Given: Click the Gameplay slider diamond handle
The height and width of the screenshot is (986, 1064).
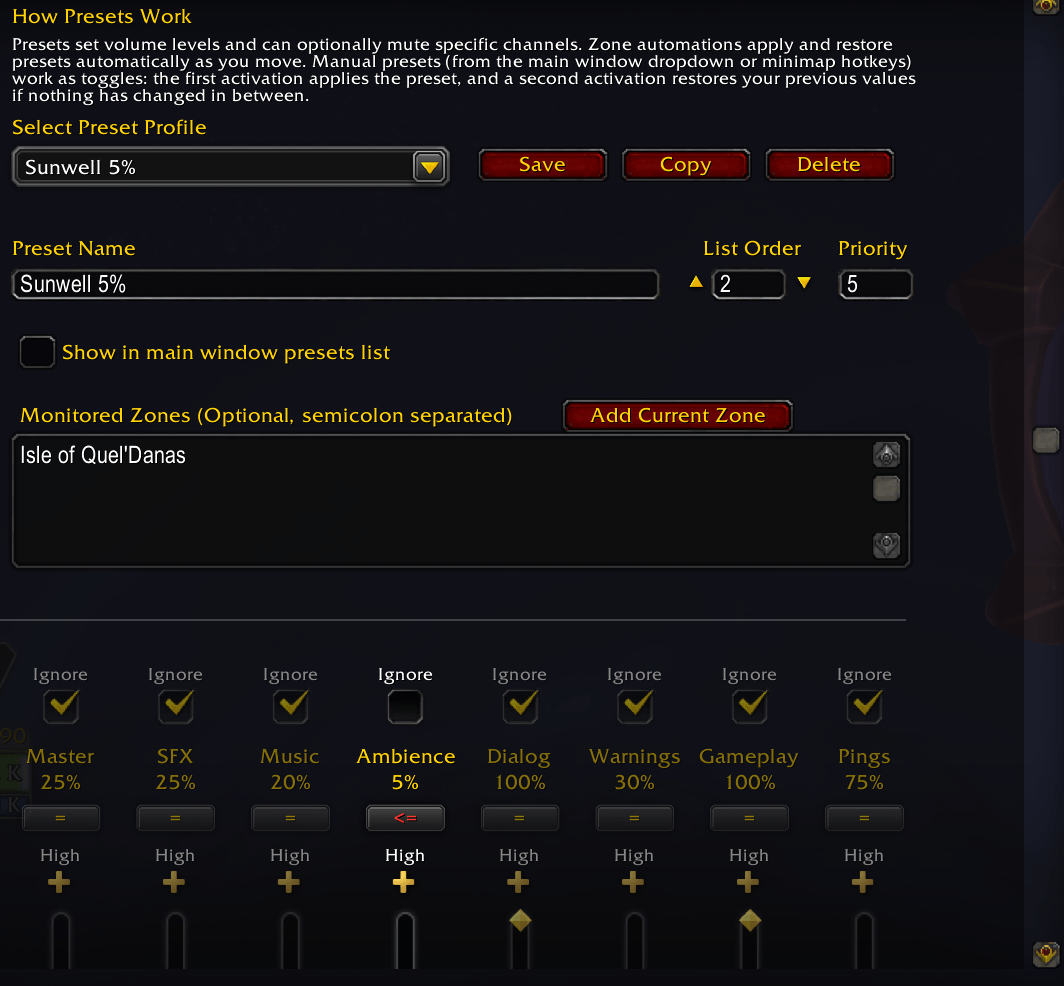Looking at the screenshot, I should coord(750,921).
